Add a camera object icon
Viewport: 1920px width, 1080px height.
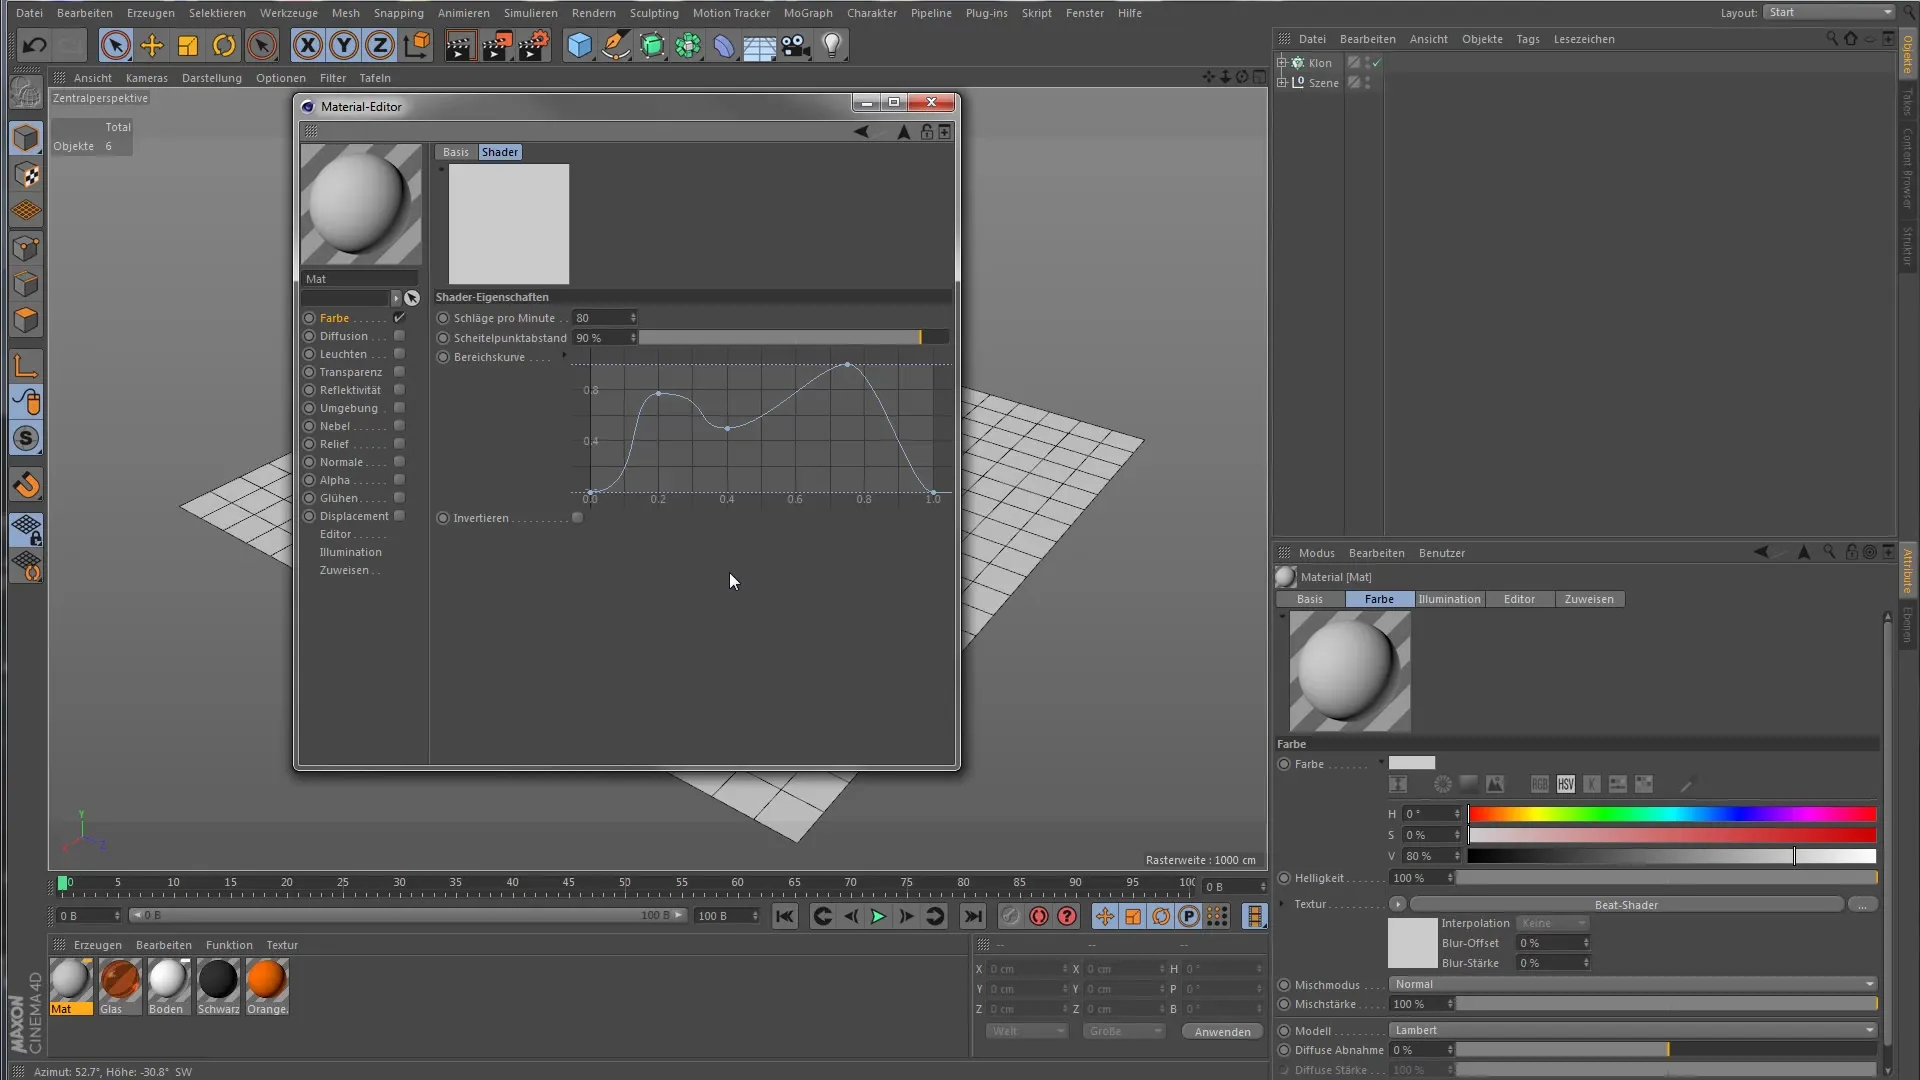(796, 45)
